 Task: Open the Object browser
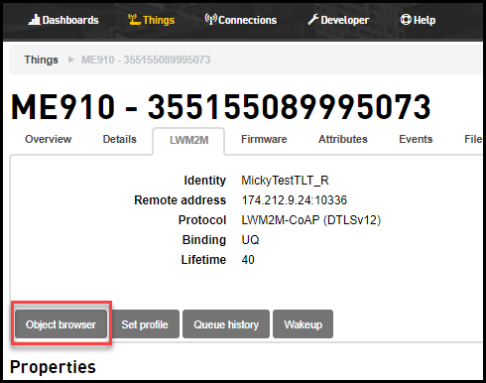tap(61, 324)
